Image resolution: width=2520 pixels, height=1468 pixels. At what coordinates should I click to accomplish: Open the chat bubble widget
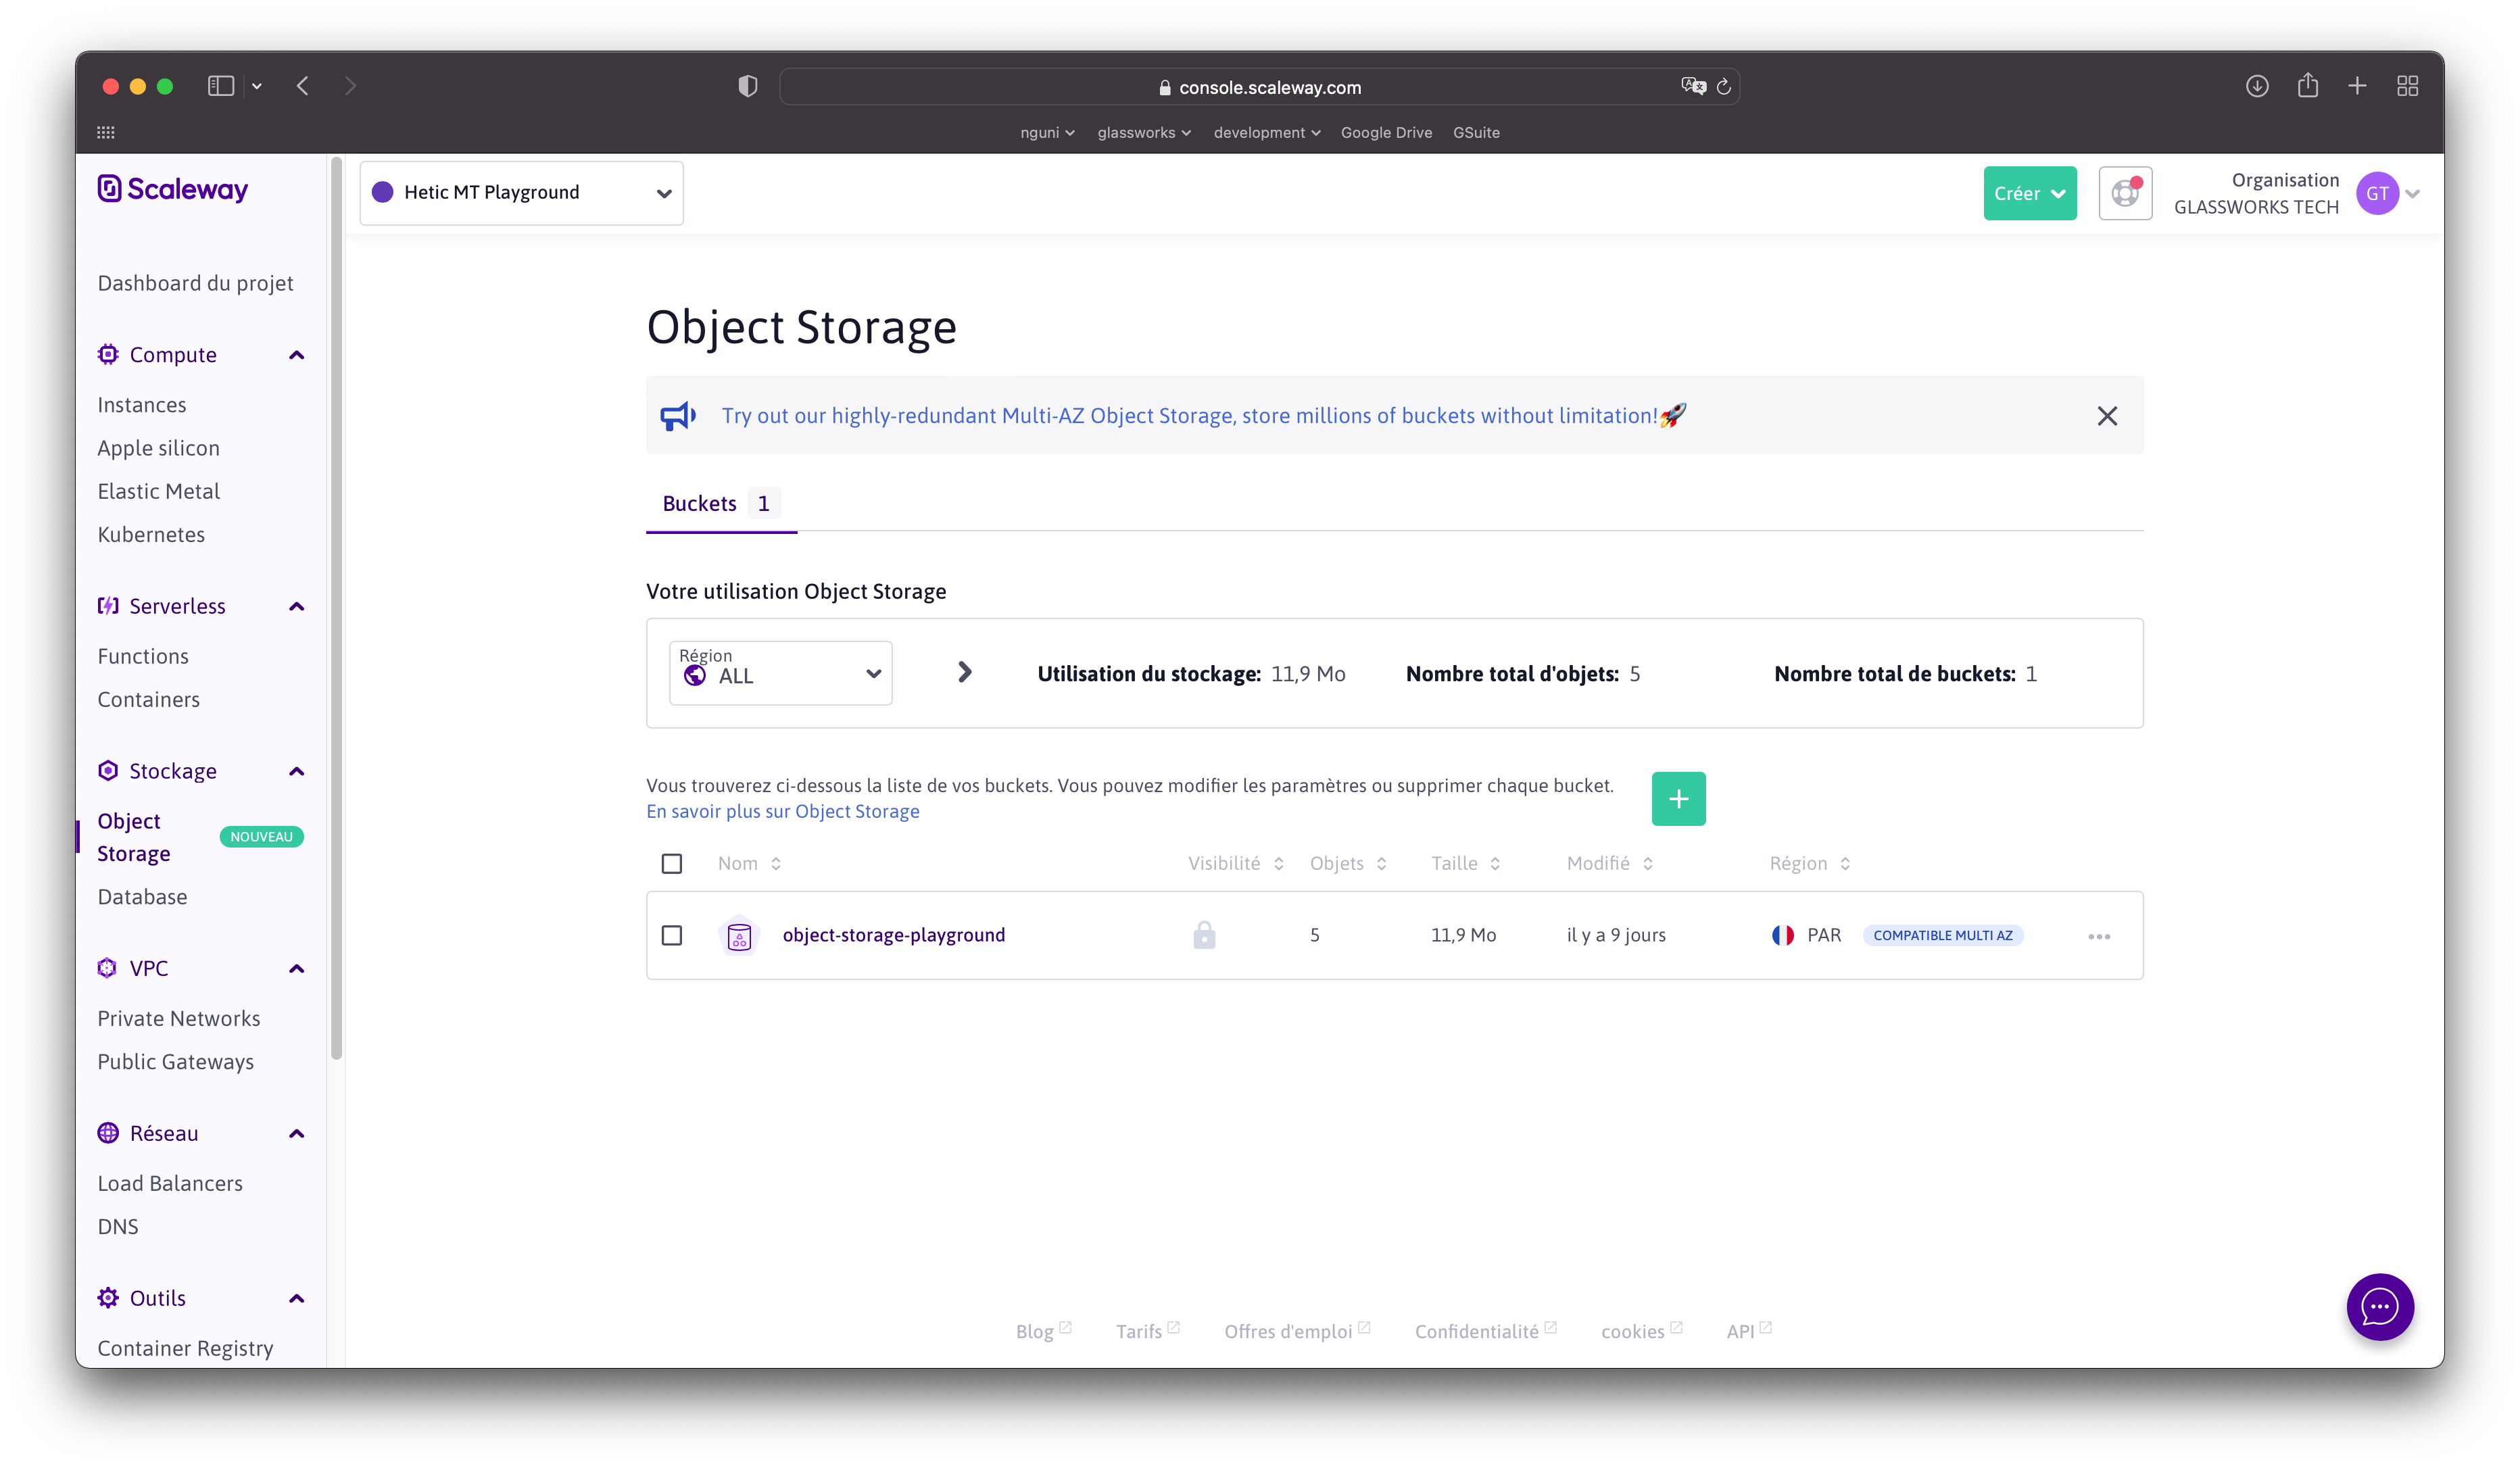[x=2379, y=1306]
